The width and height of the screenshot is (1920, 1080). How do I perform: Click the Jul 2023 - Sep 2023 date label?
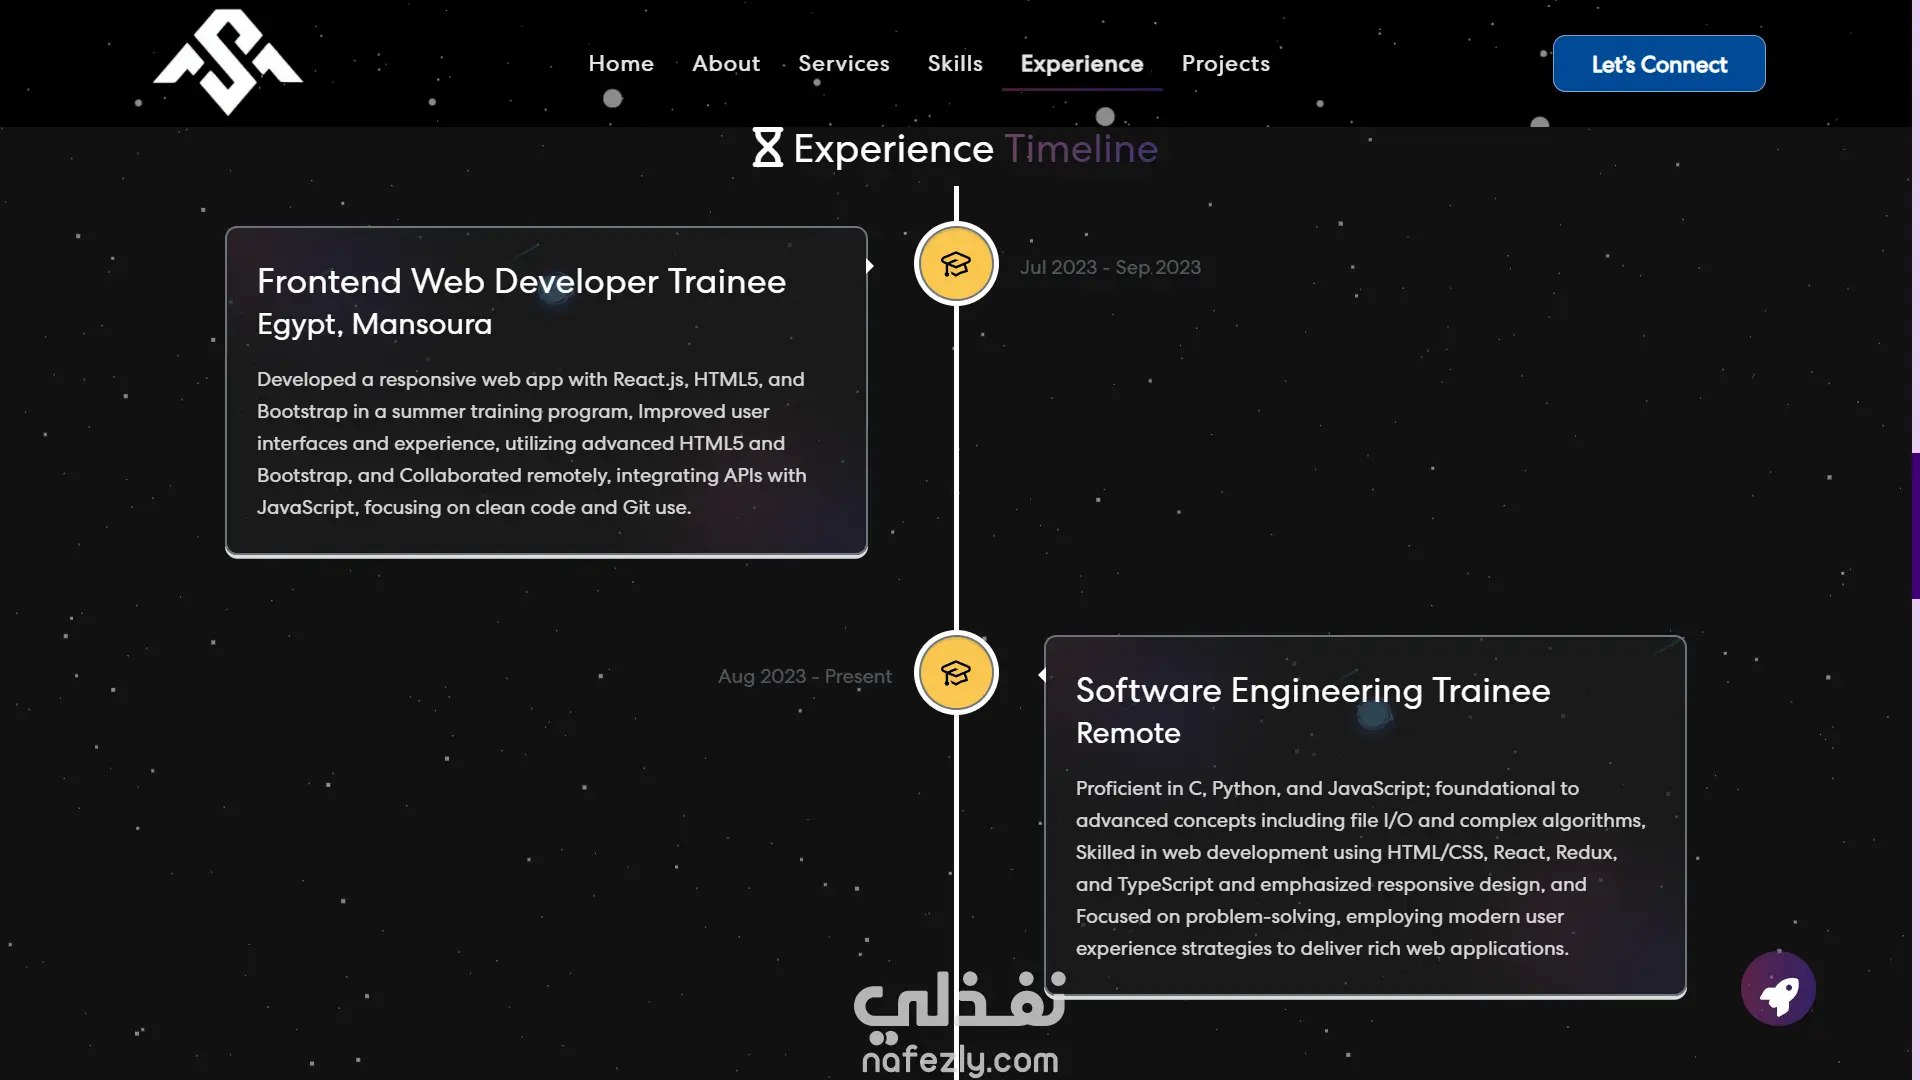point(1110,268)
